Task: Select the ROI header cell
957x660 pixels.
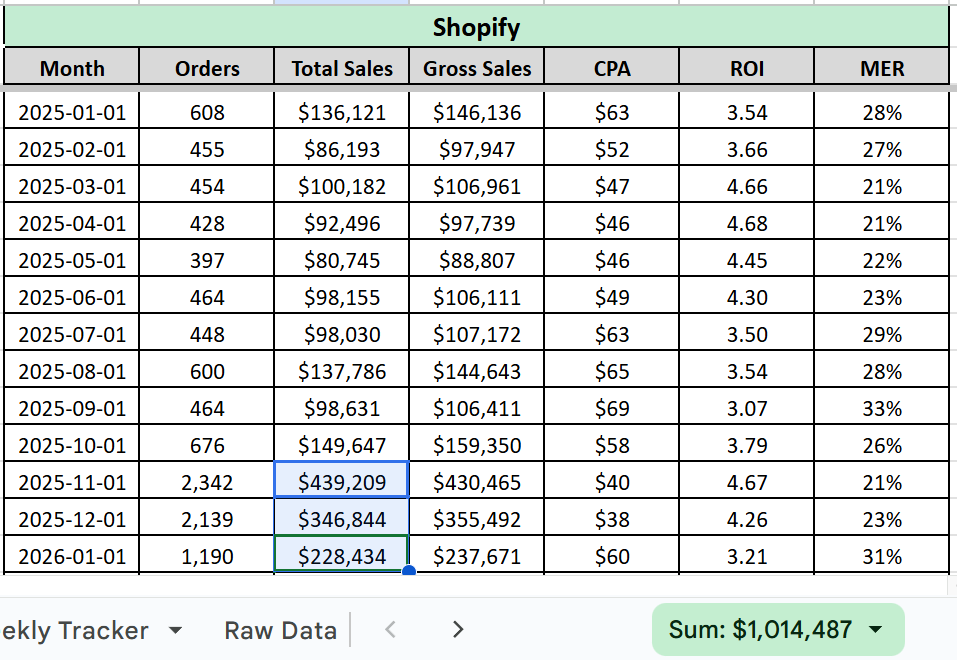Action: [x=747, y=68]
